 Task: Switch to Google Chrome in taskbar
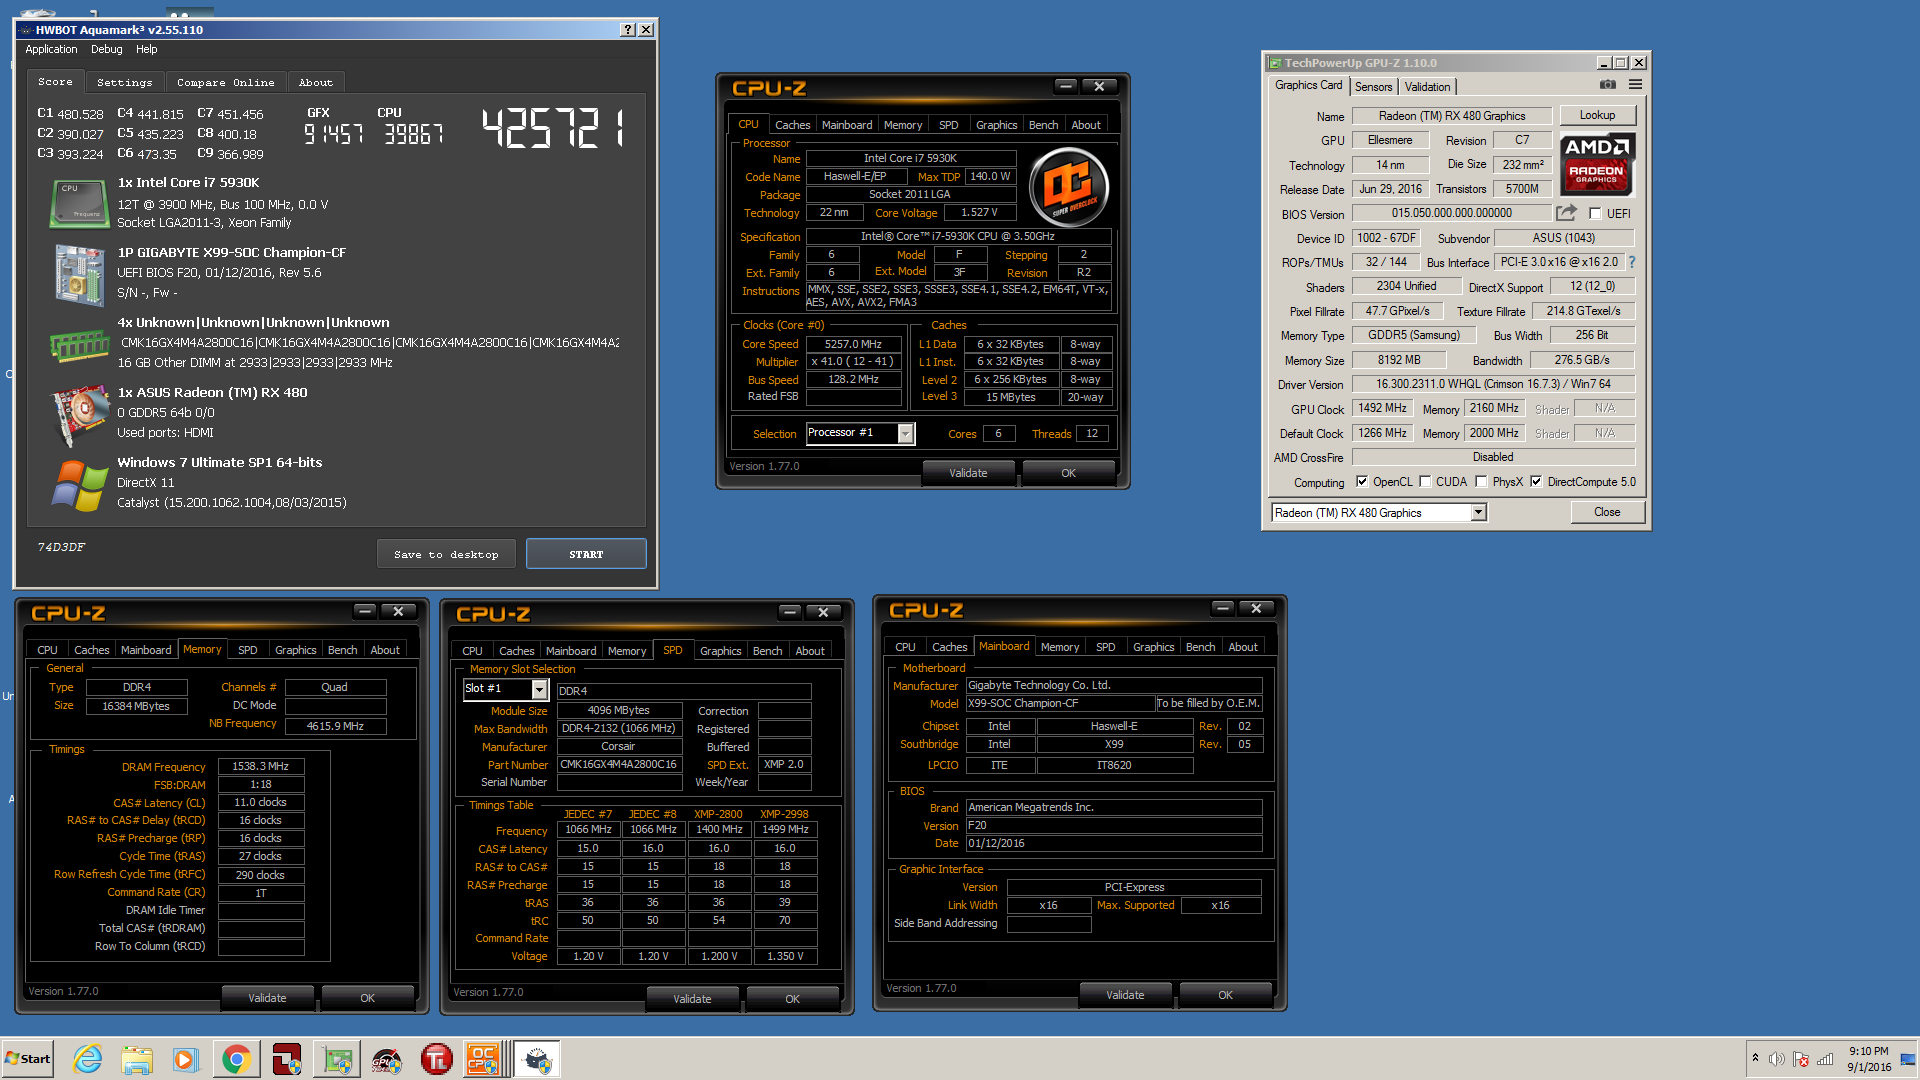coord(236,1059)
